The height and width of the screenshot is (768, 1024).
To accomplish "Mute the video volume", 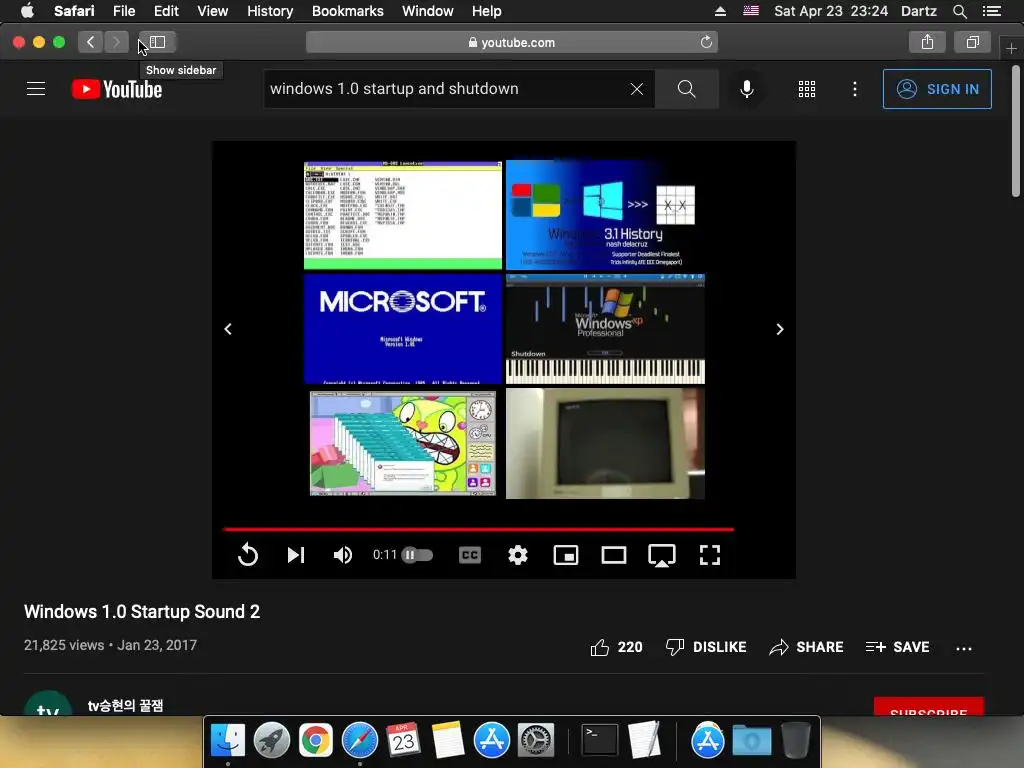I will [343, 555].
